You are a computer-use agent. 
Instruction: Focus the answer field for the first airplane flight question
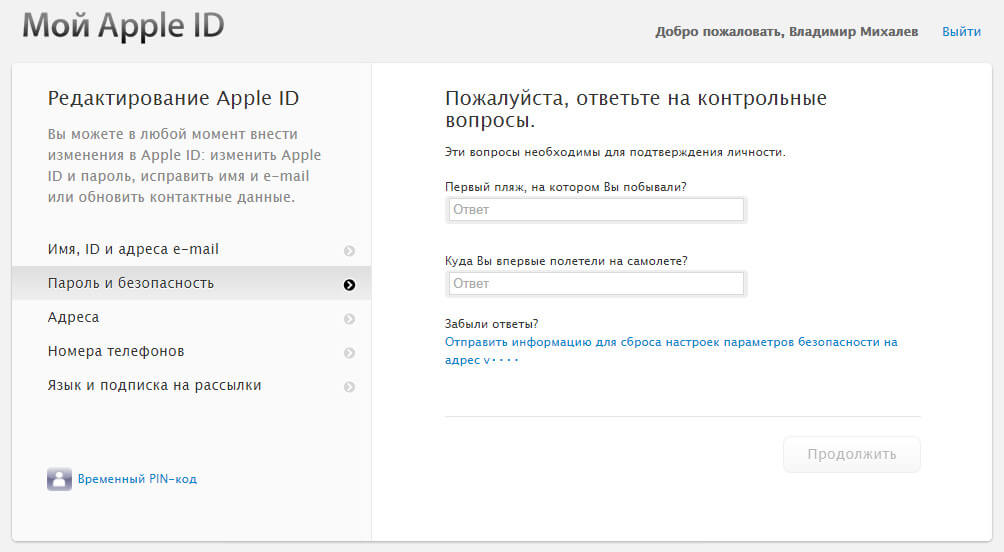coord(595,284)
